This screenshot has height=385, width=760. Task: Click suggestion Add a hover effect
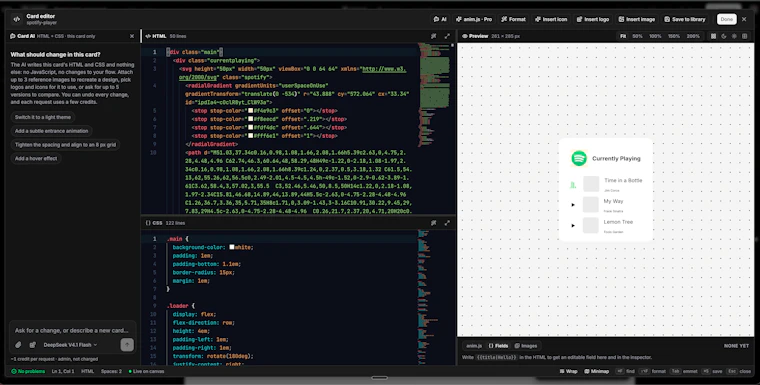click(x=36, y=159)
